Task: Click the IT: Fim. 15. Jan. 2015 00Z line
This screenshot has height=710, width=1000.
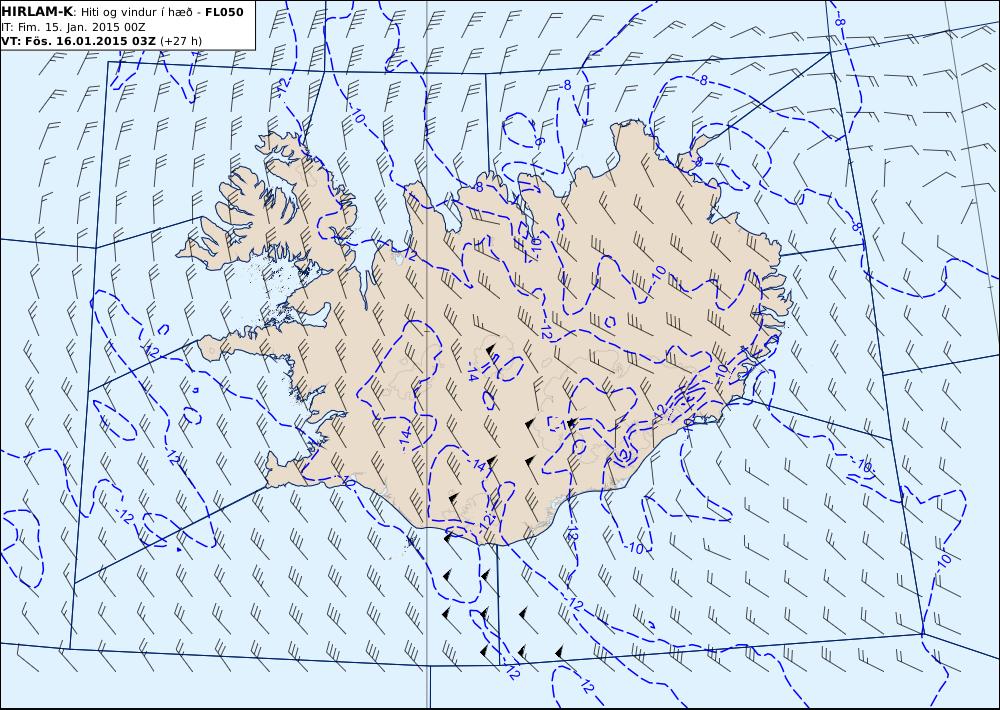Action: (73, 27)
